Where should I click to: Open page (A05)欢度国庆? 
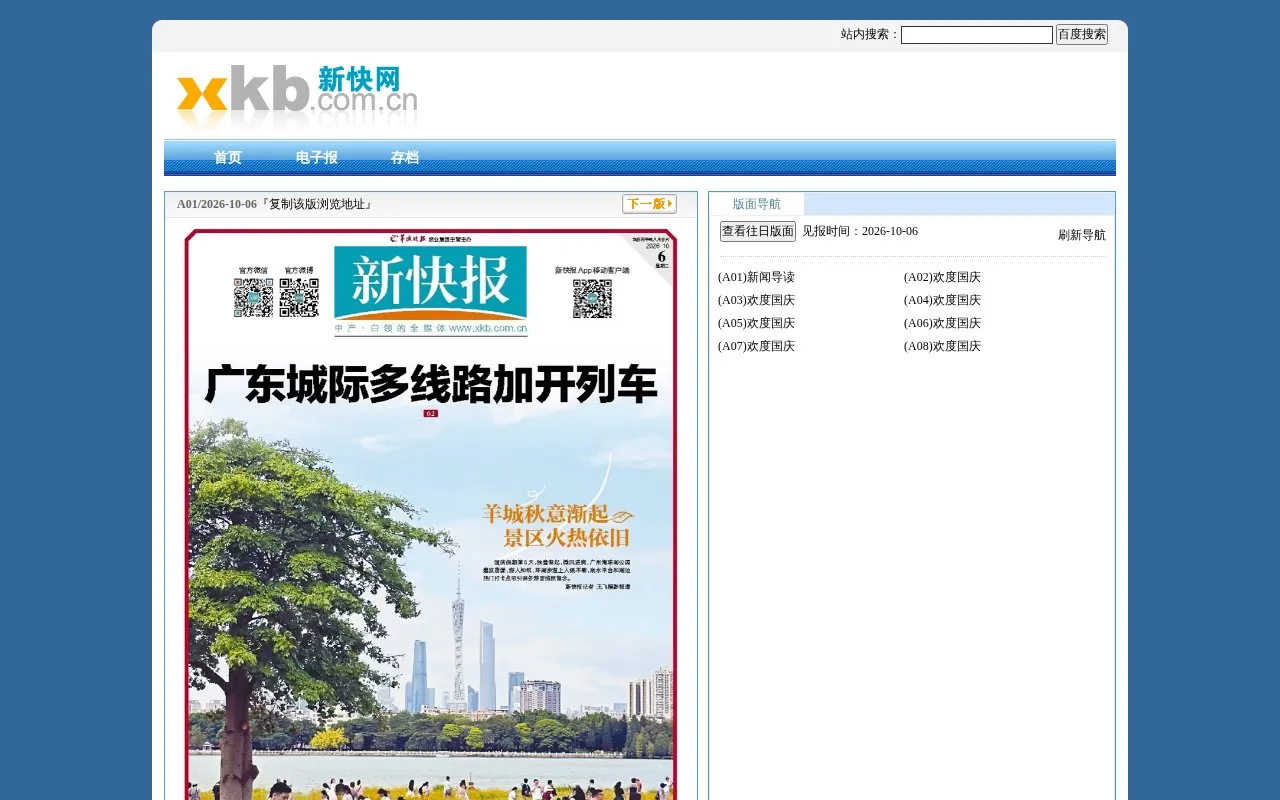pyautogui.click(x=756, y=323)
